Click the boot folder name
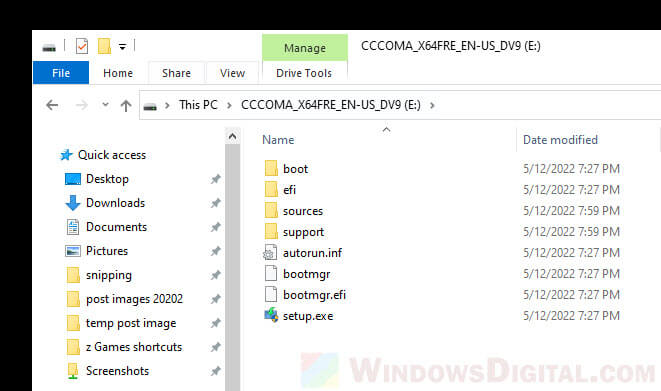 coord(296,169)
